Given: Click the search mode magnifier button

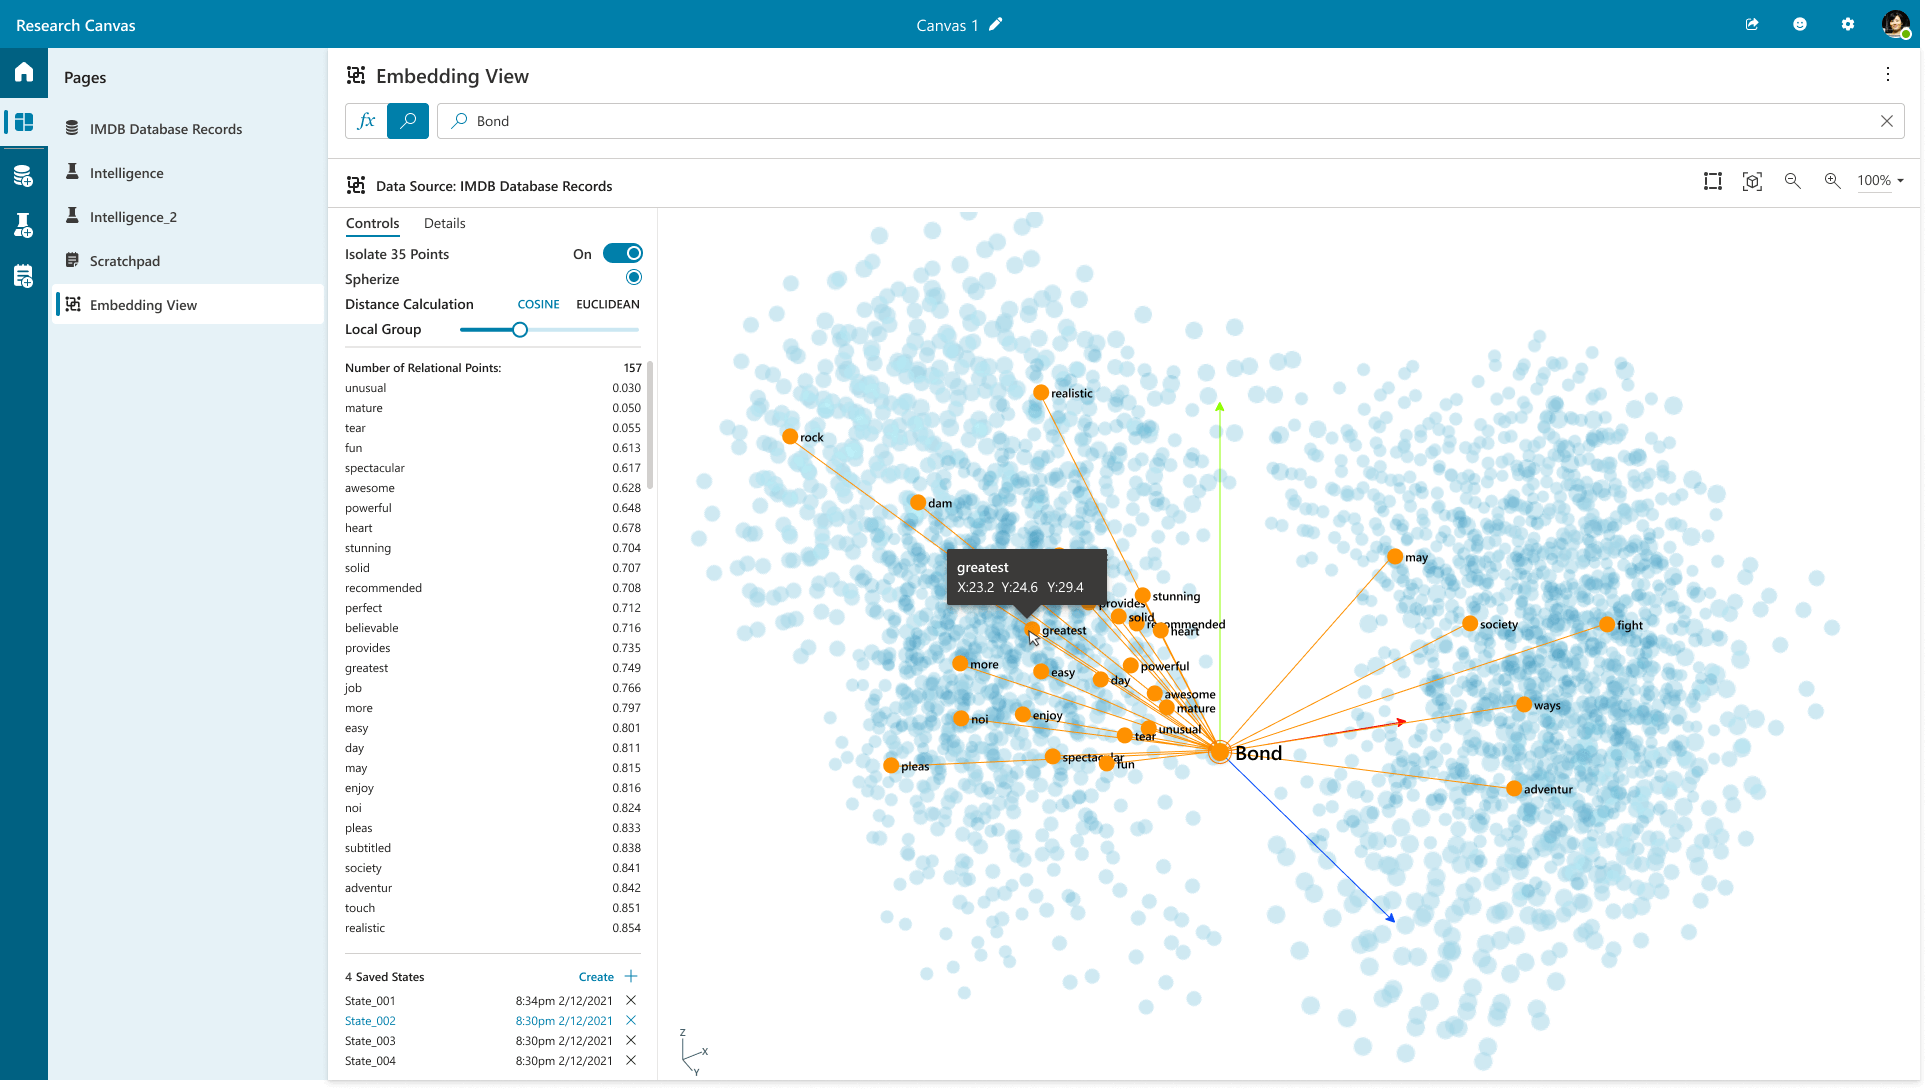Looking at the screenshot, I should [x=408, y=121].
